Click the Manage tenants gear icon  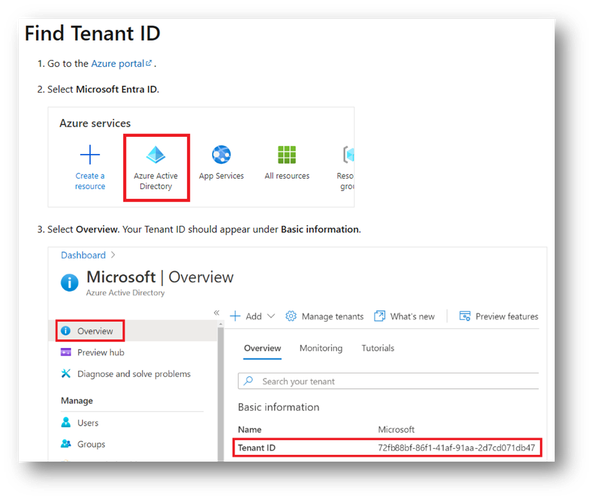[291, 316]
